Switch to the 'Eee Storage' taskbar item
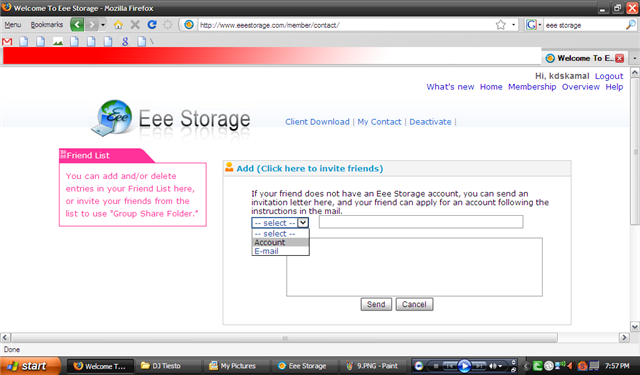640x375 pixels. [x=305, y=366]
